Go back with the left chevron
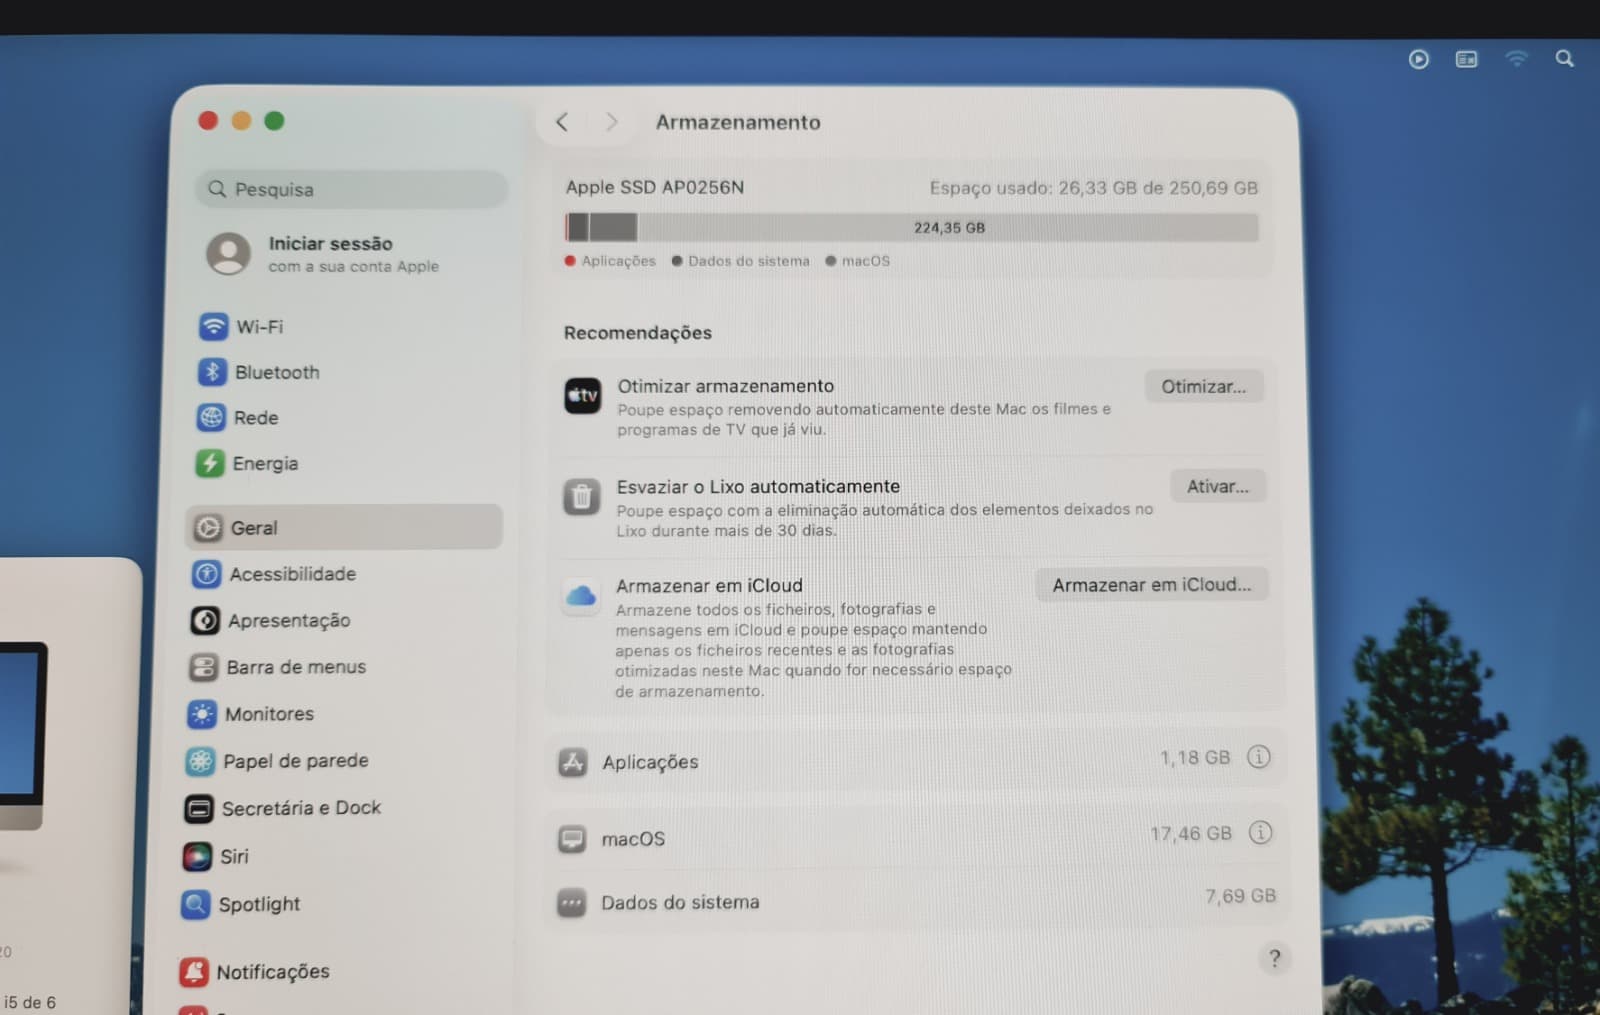 [562, 122]
